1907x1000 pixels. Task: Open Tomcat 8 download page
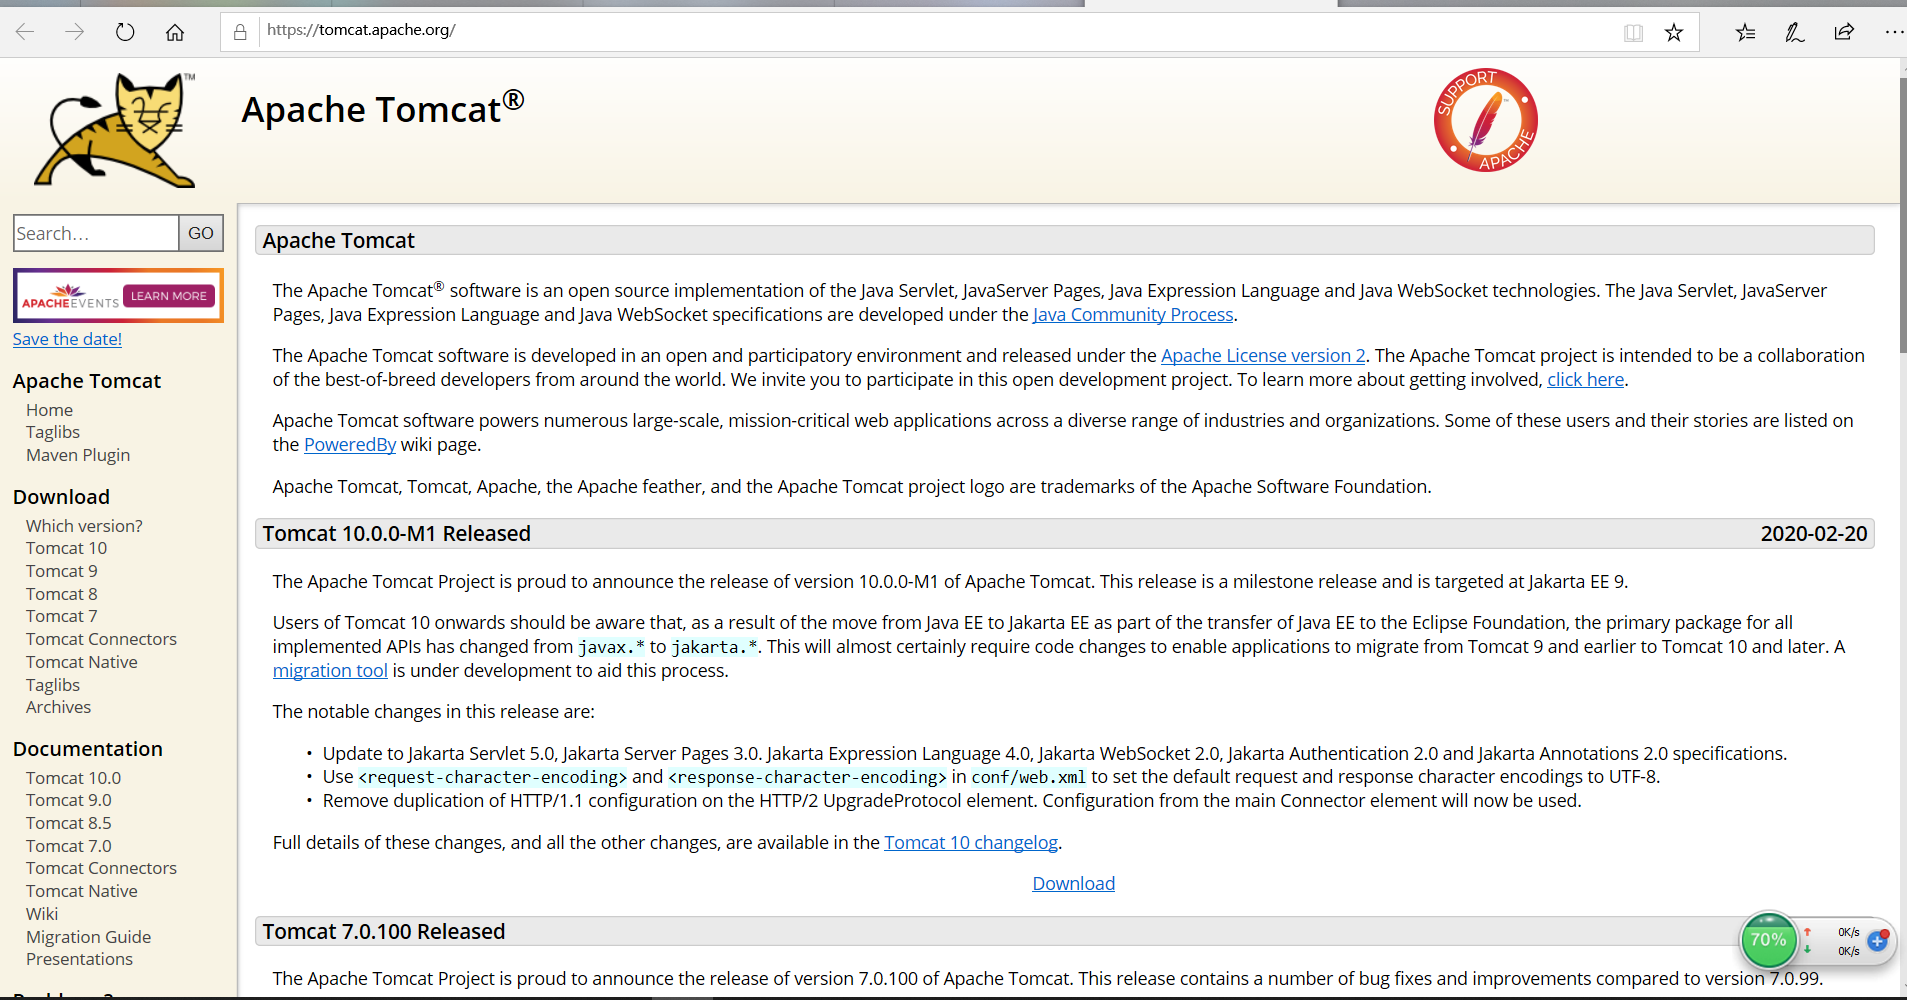click(62, 594)
